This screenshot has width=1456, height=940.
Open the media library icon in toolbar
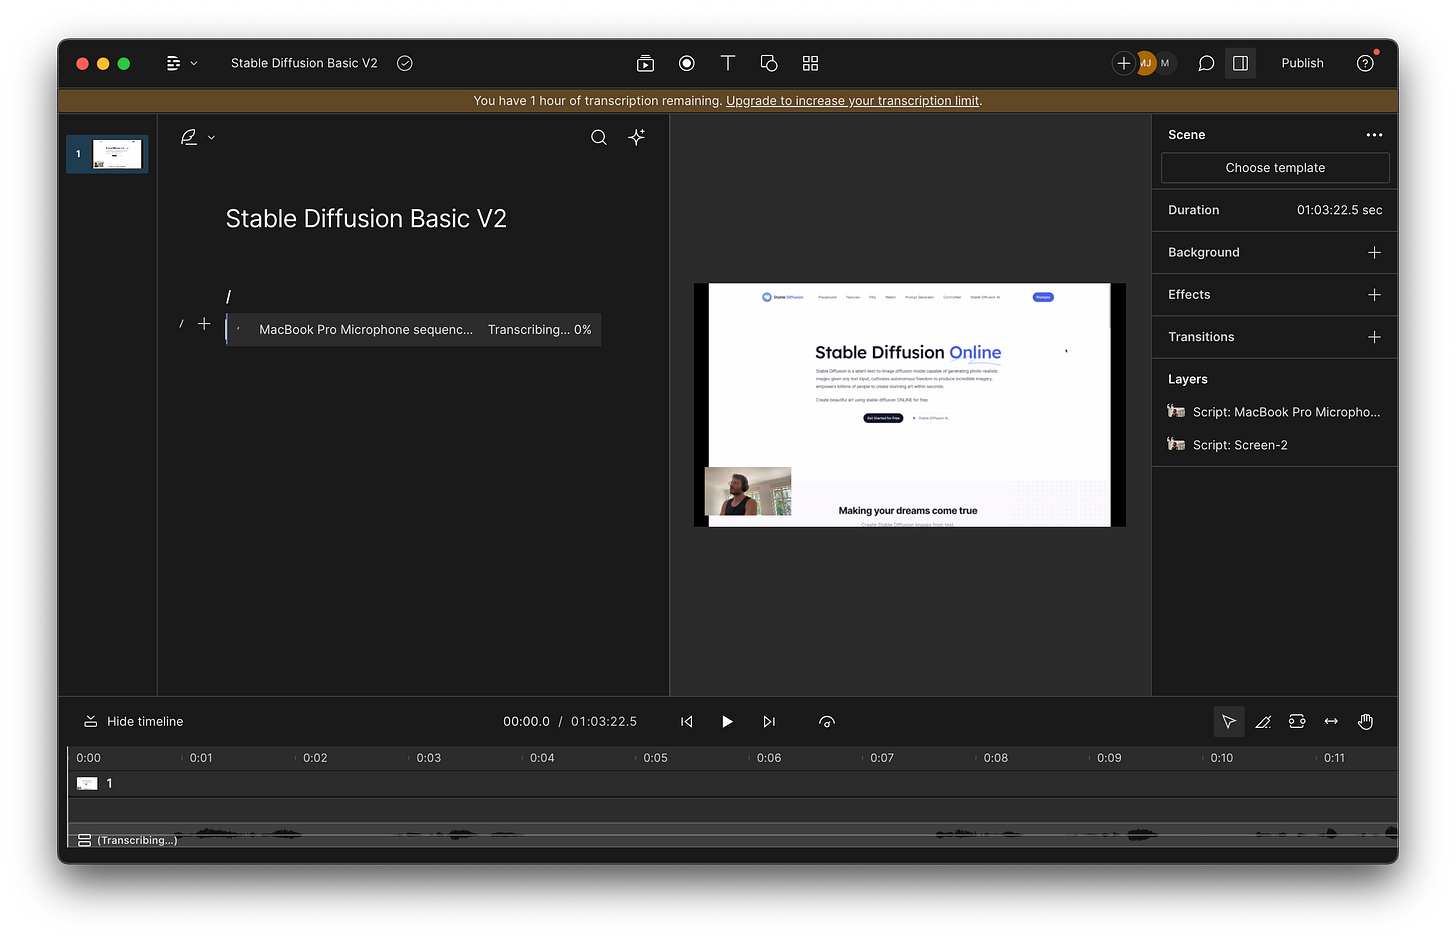tap(645, 63)
